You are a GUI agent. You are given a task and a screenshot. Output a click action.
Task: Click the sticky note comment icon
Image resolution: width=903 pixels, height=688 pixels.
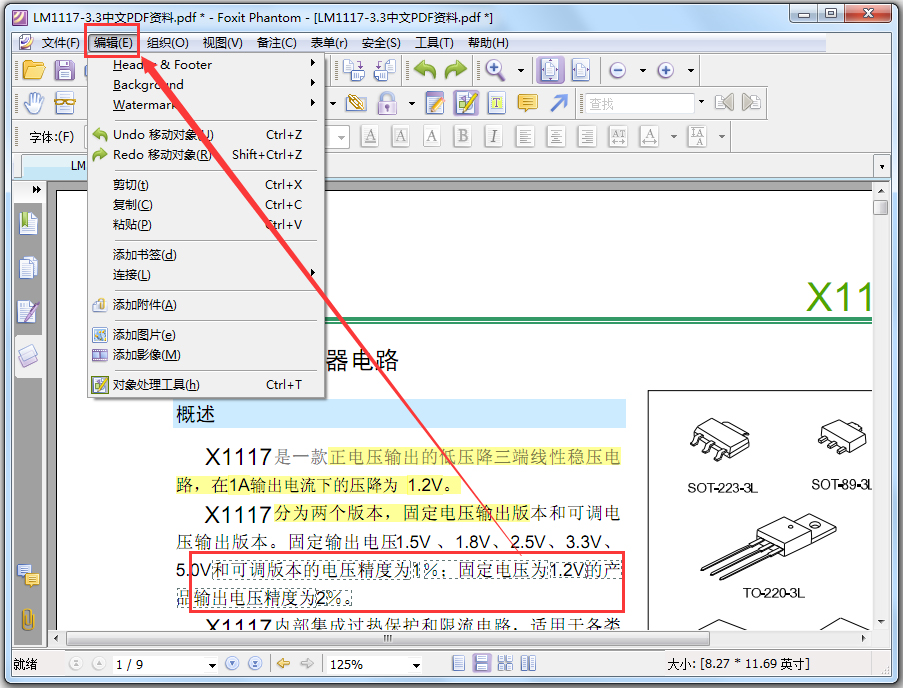pyautogui.click(x=527, y=103)
